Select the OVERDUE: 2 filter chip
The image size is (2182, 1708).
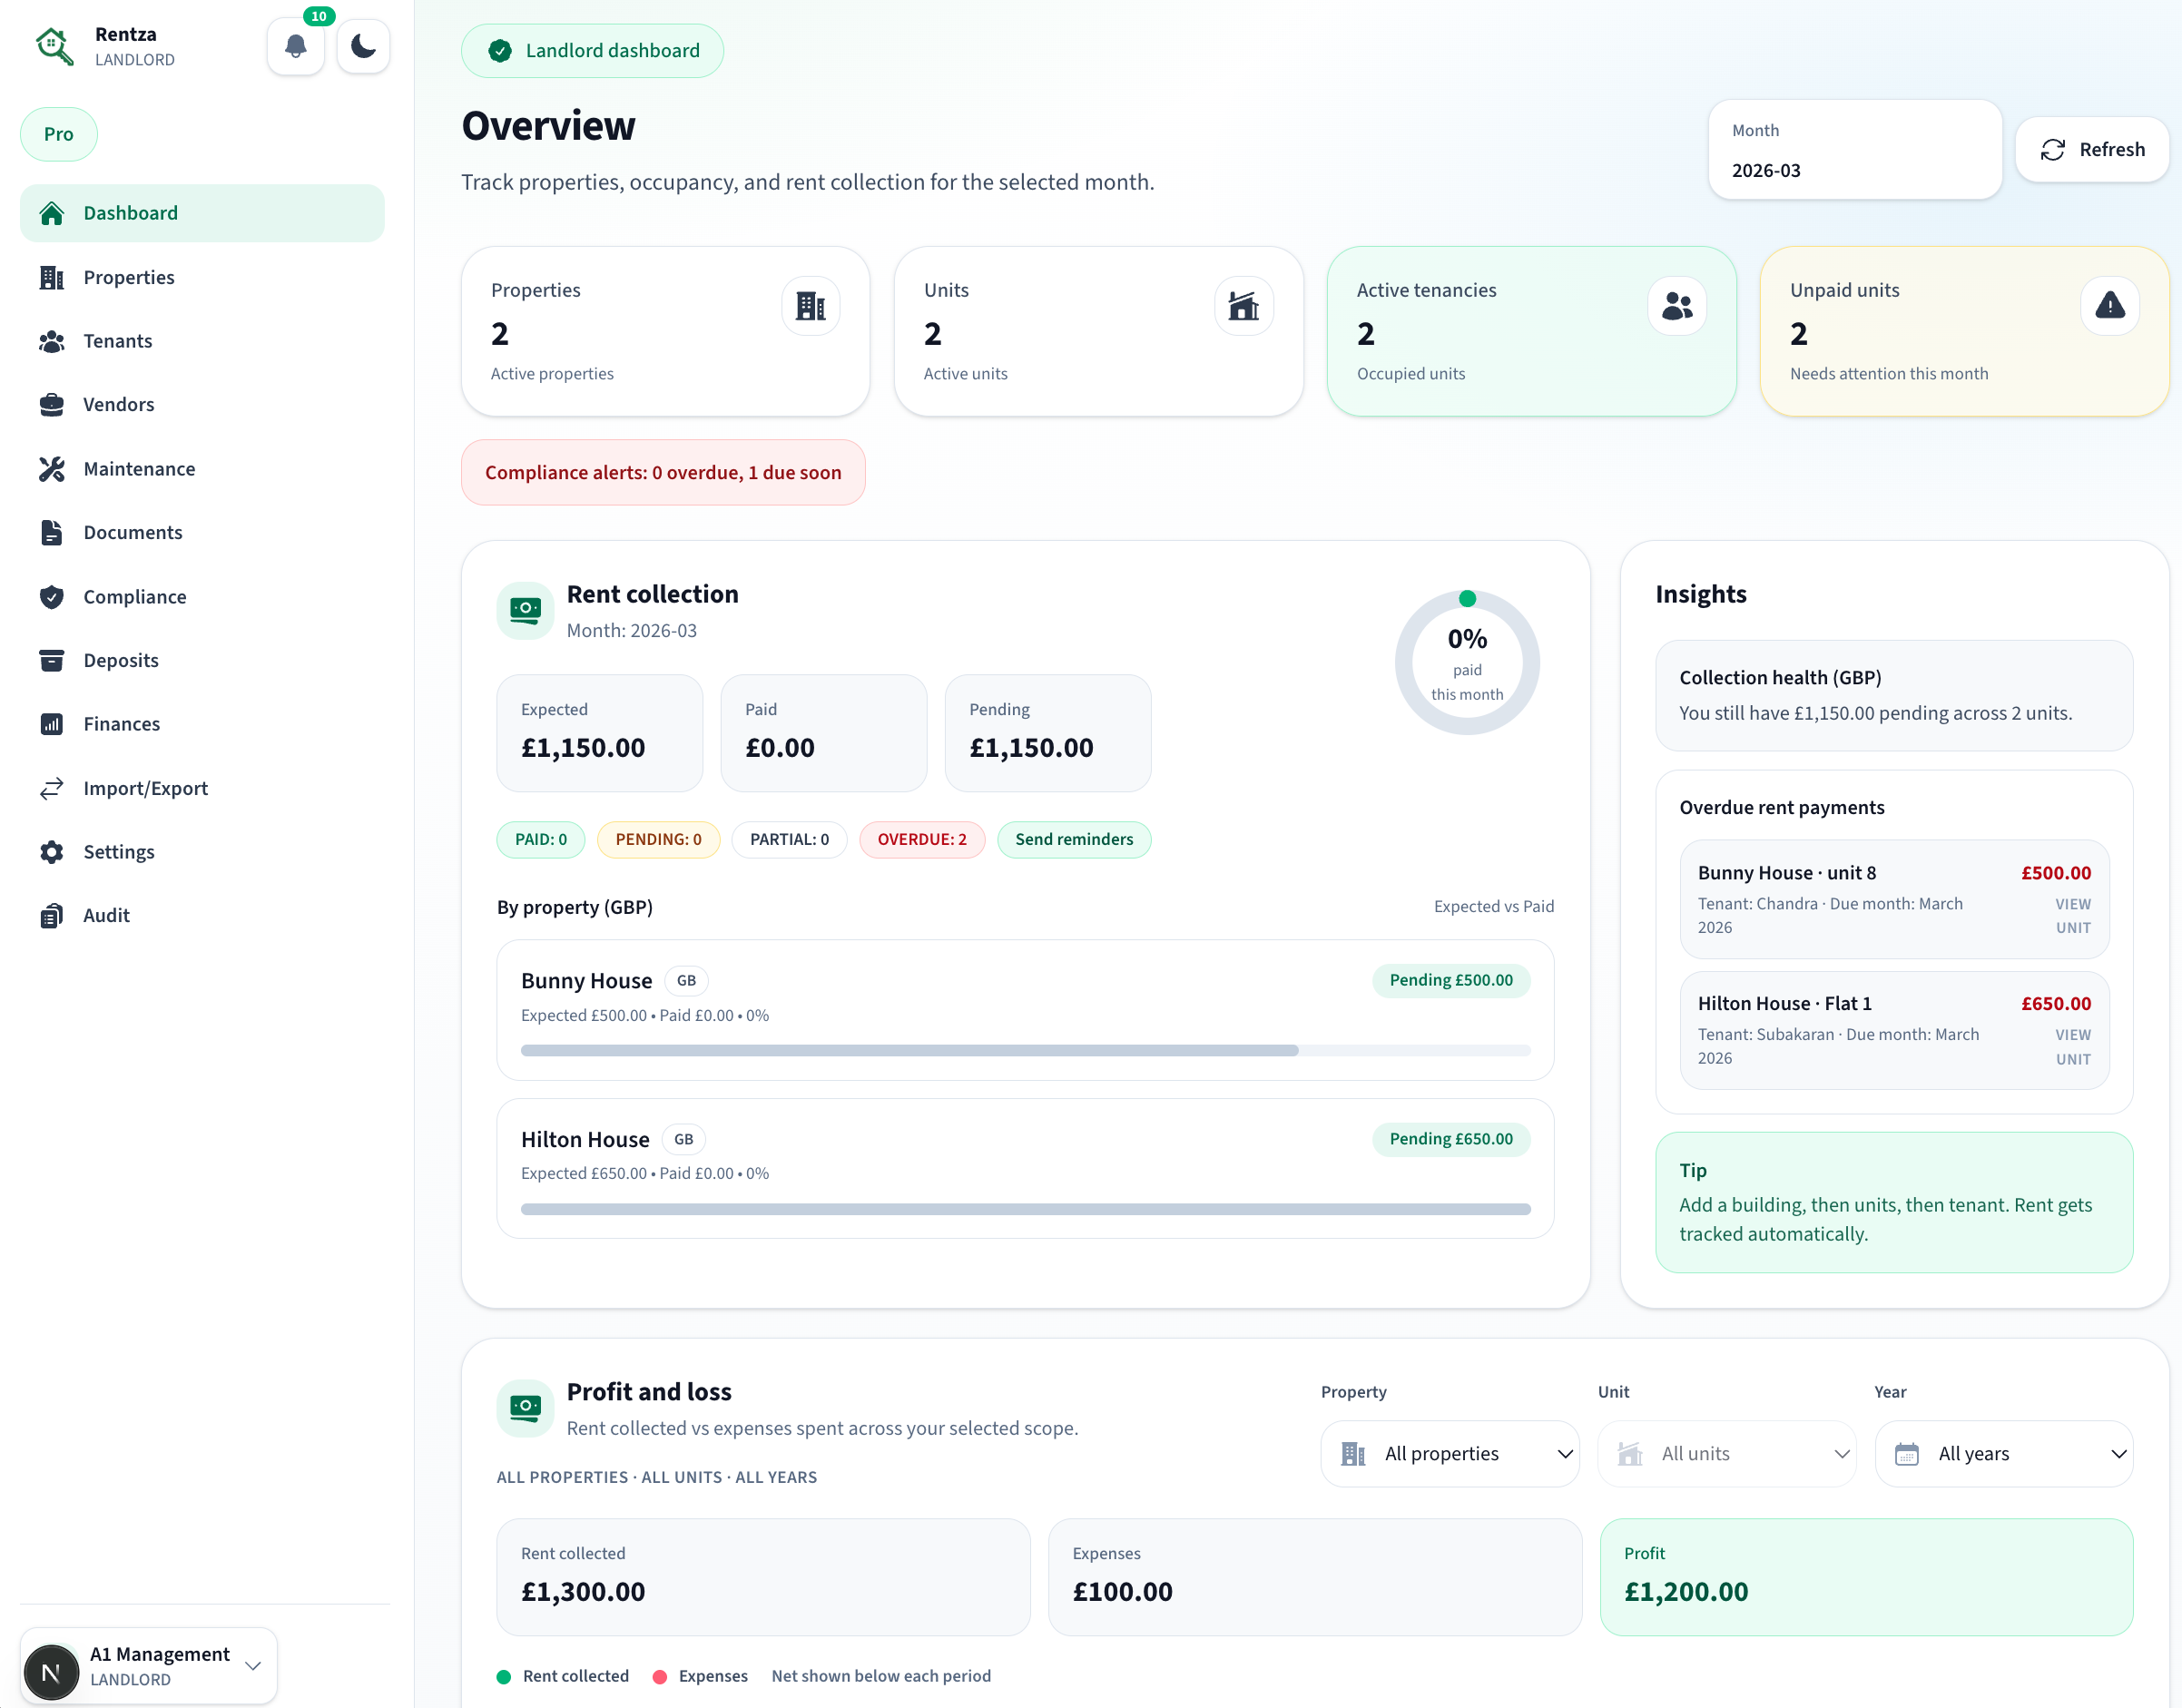click(922, 839)
